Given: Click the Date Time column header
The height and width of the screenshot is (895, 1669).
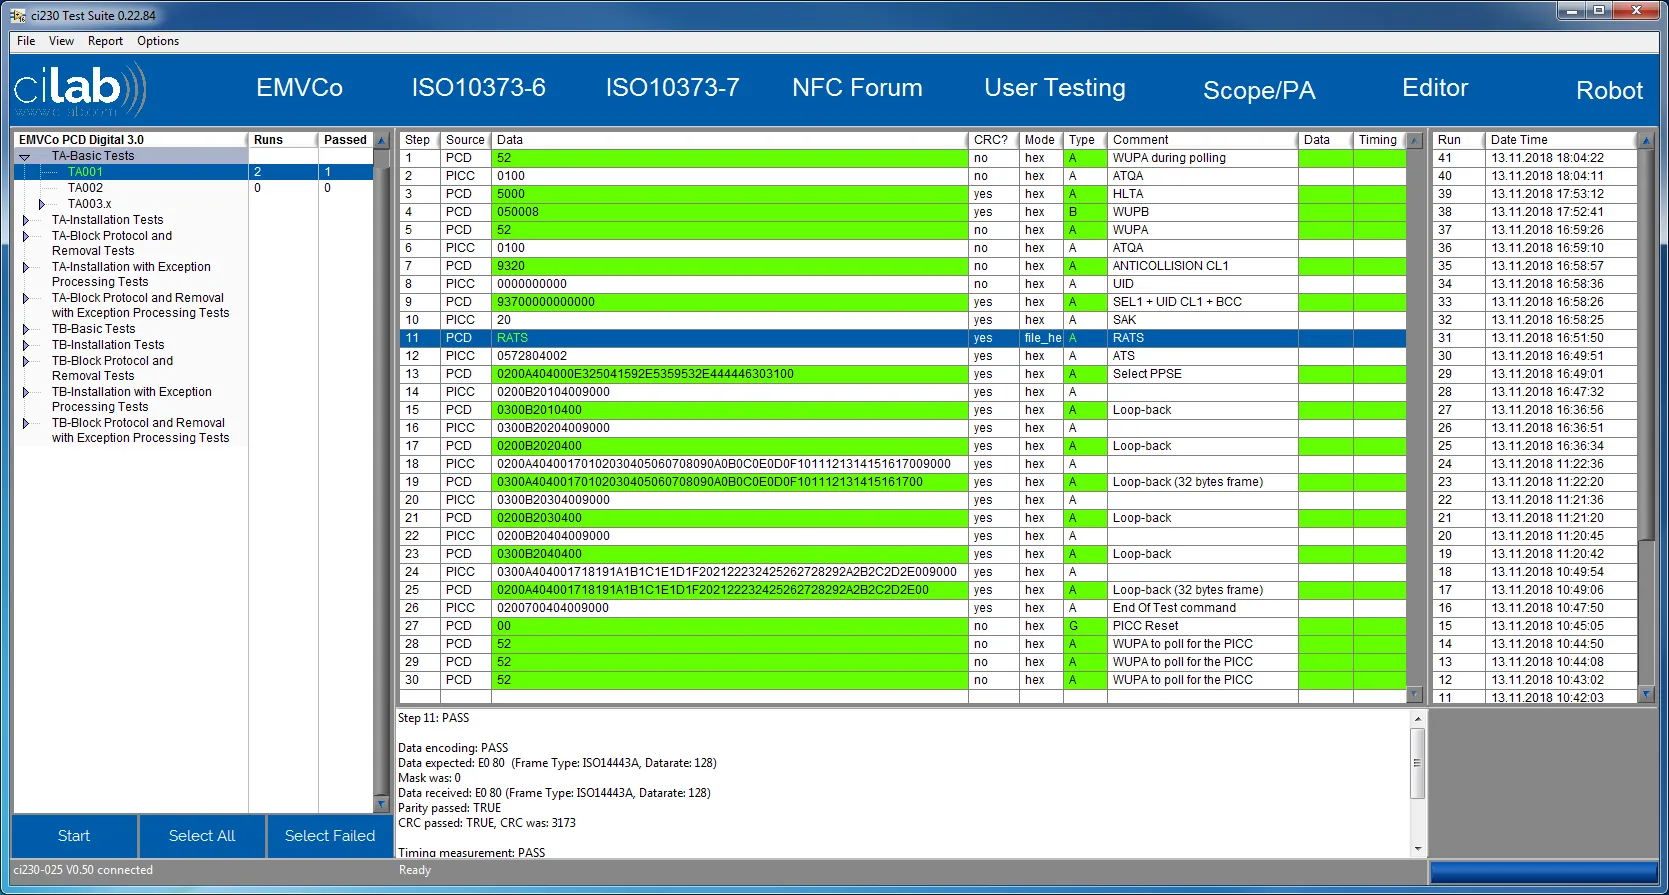Looking at the screenshot, I should pyautogui.click(x=1560, y=140).
